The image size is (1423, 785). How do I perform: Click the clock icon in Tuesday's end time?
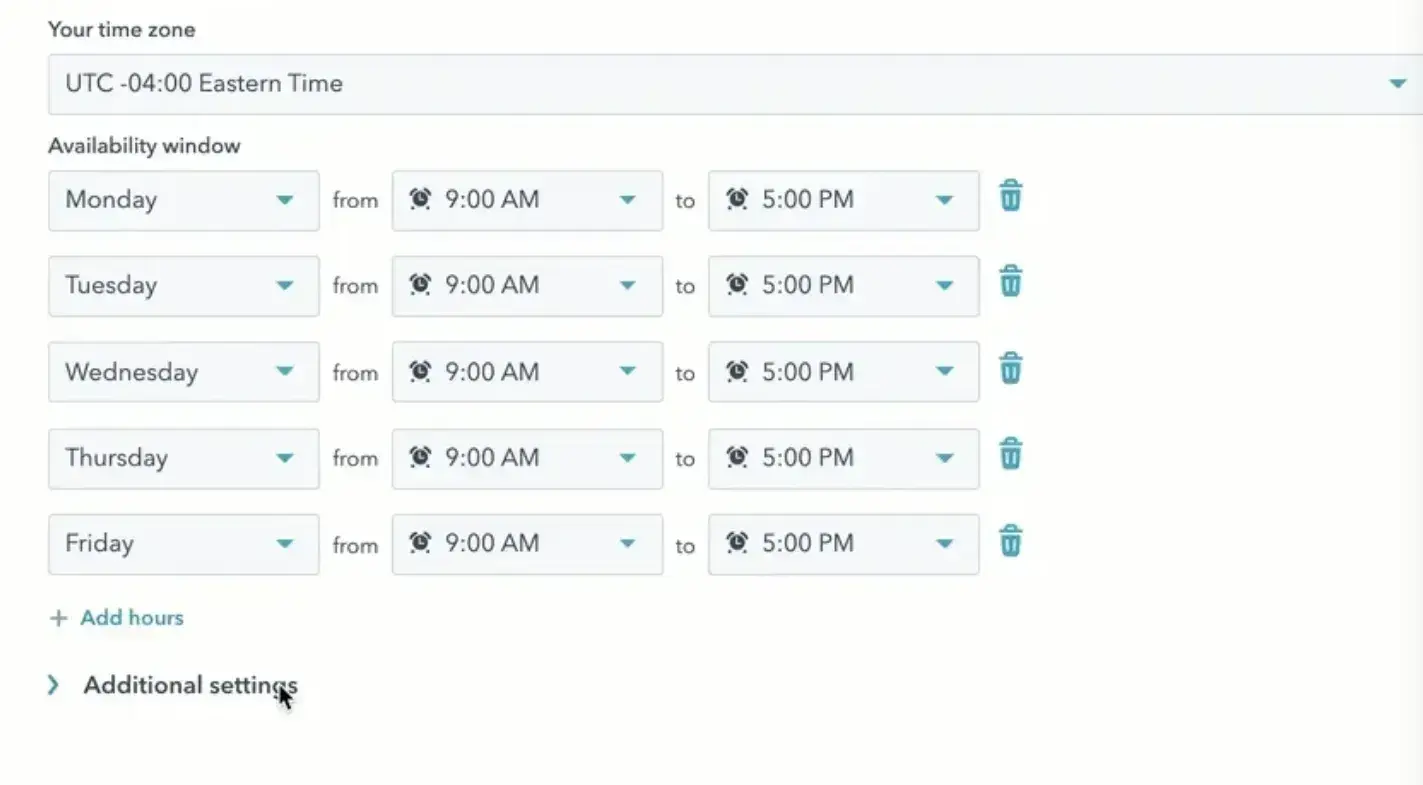tap(737, 285)
